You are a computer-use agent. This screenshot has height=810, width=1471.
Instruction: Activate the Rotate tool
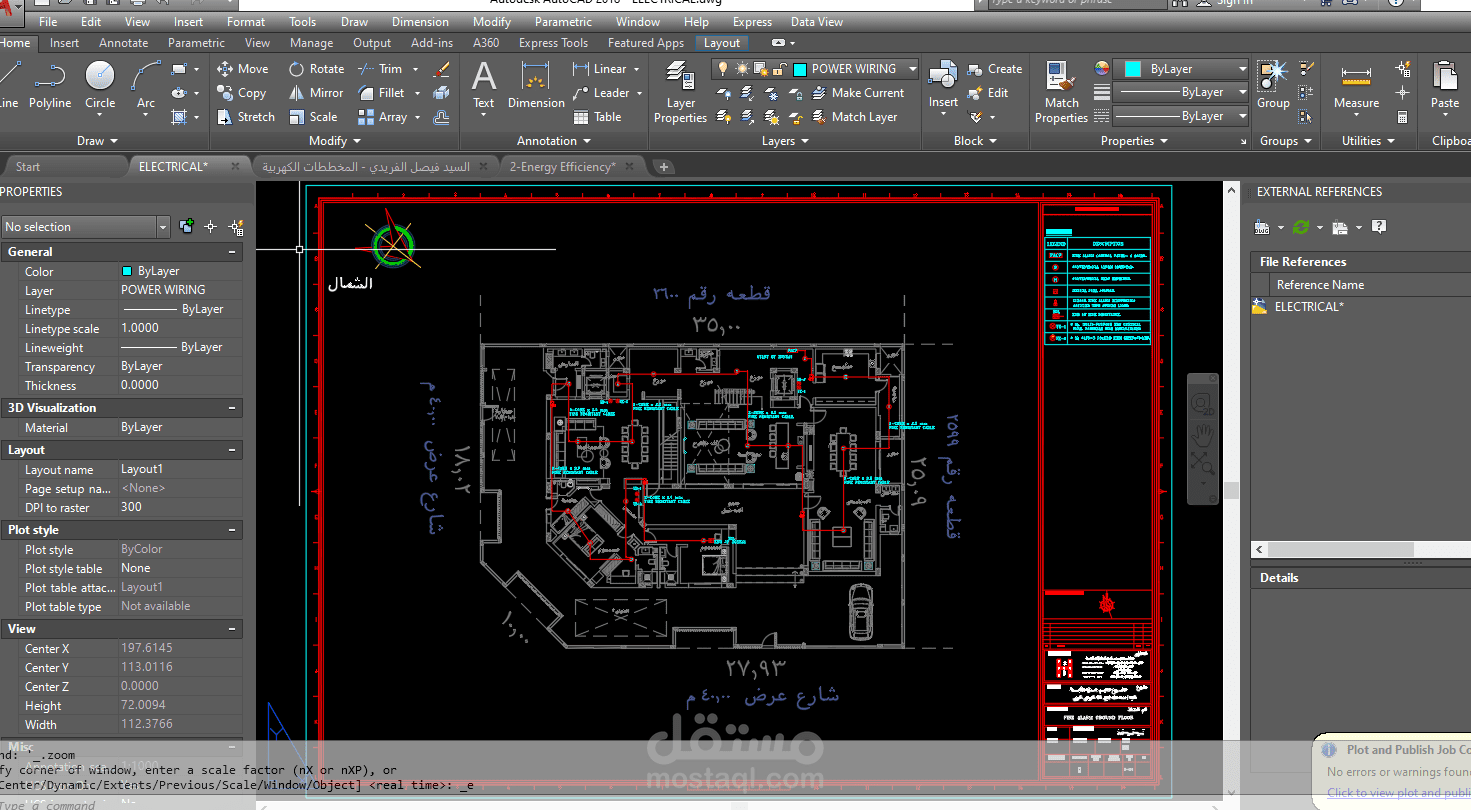pos(316,69)
